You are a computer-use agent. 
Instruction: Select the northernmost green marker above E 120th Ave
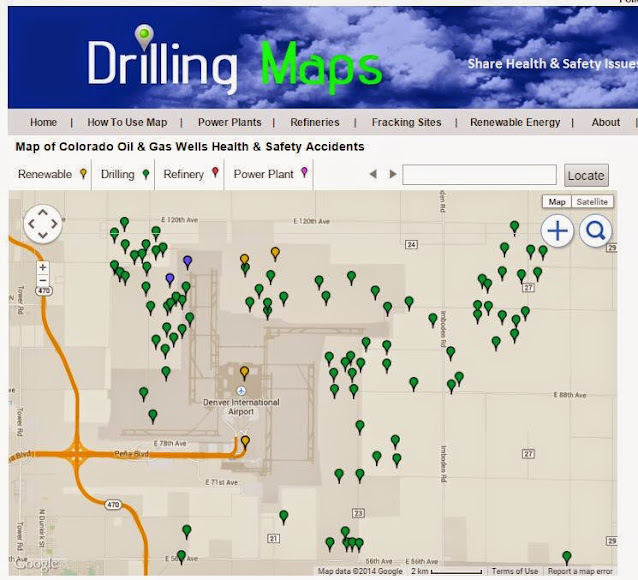pos(125,224)
